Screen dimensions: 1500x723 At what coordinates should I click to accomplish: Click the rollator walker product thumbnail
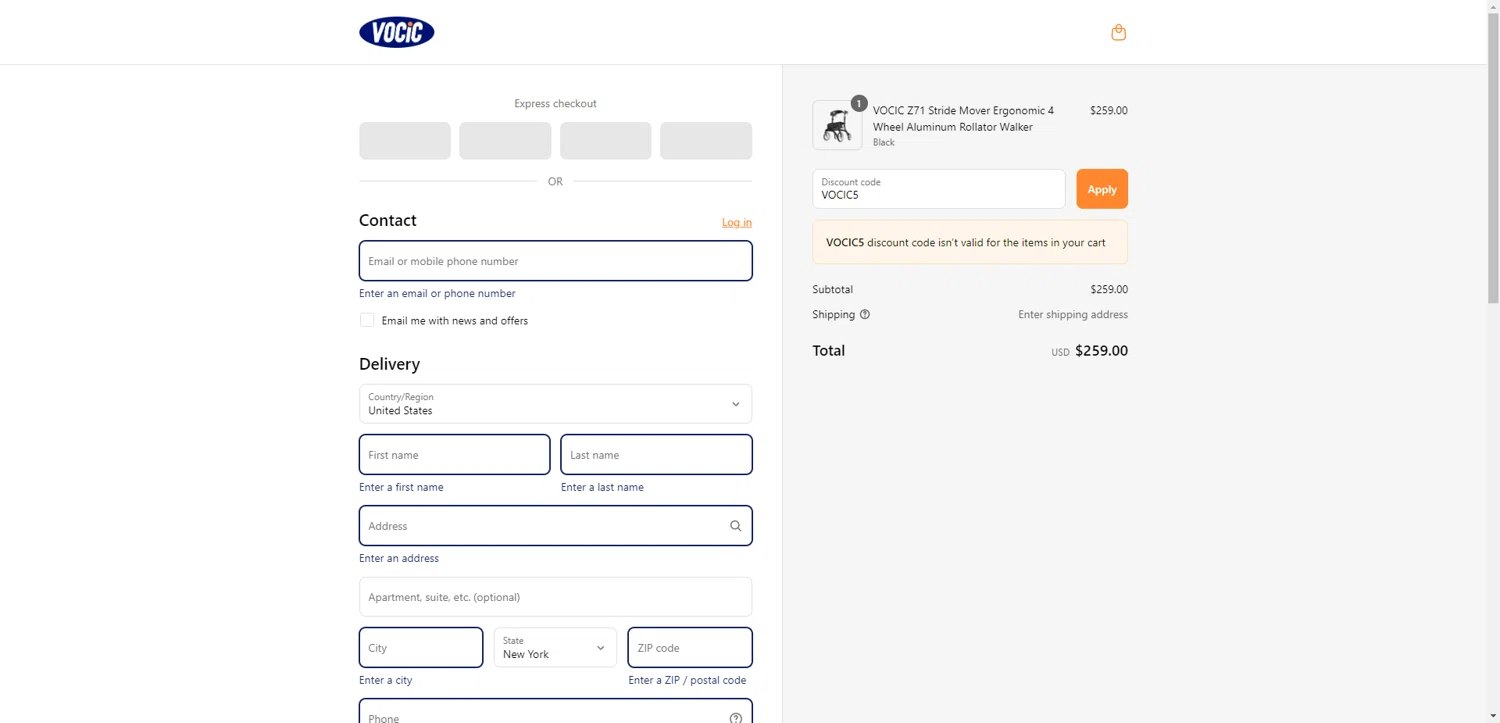click(x=837, y=125)
